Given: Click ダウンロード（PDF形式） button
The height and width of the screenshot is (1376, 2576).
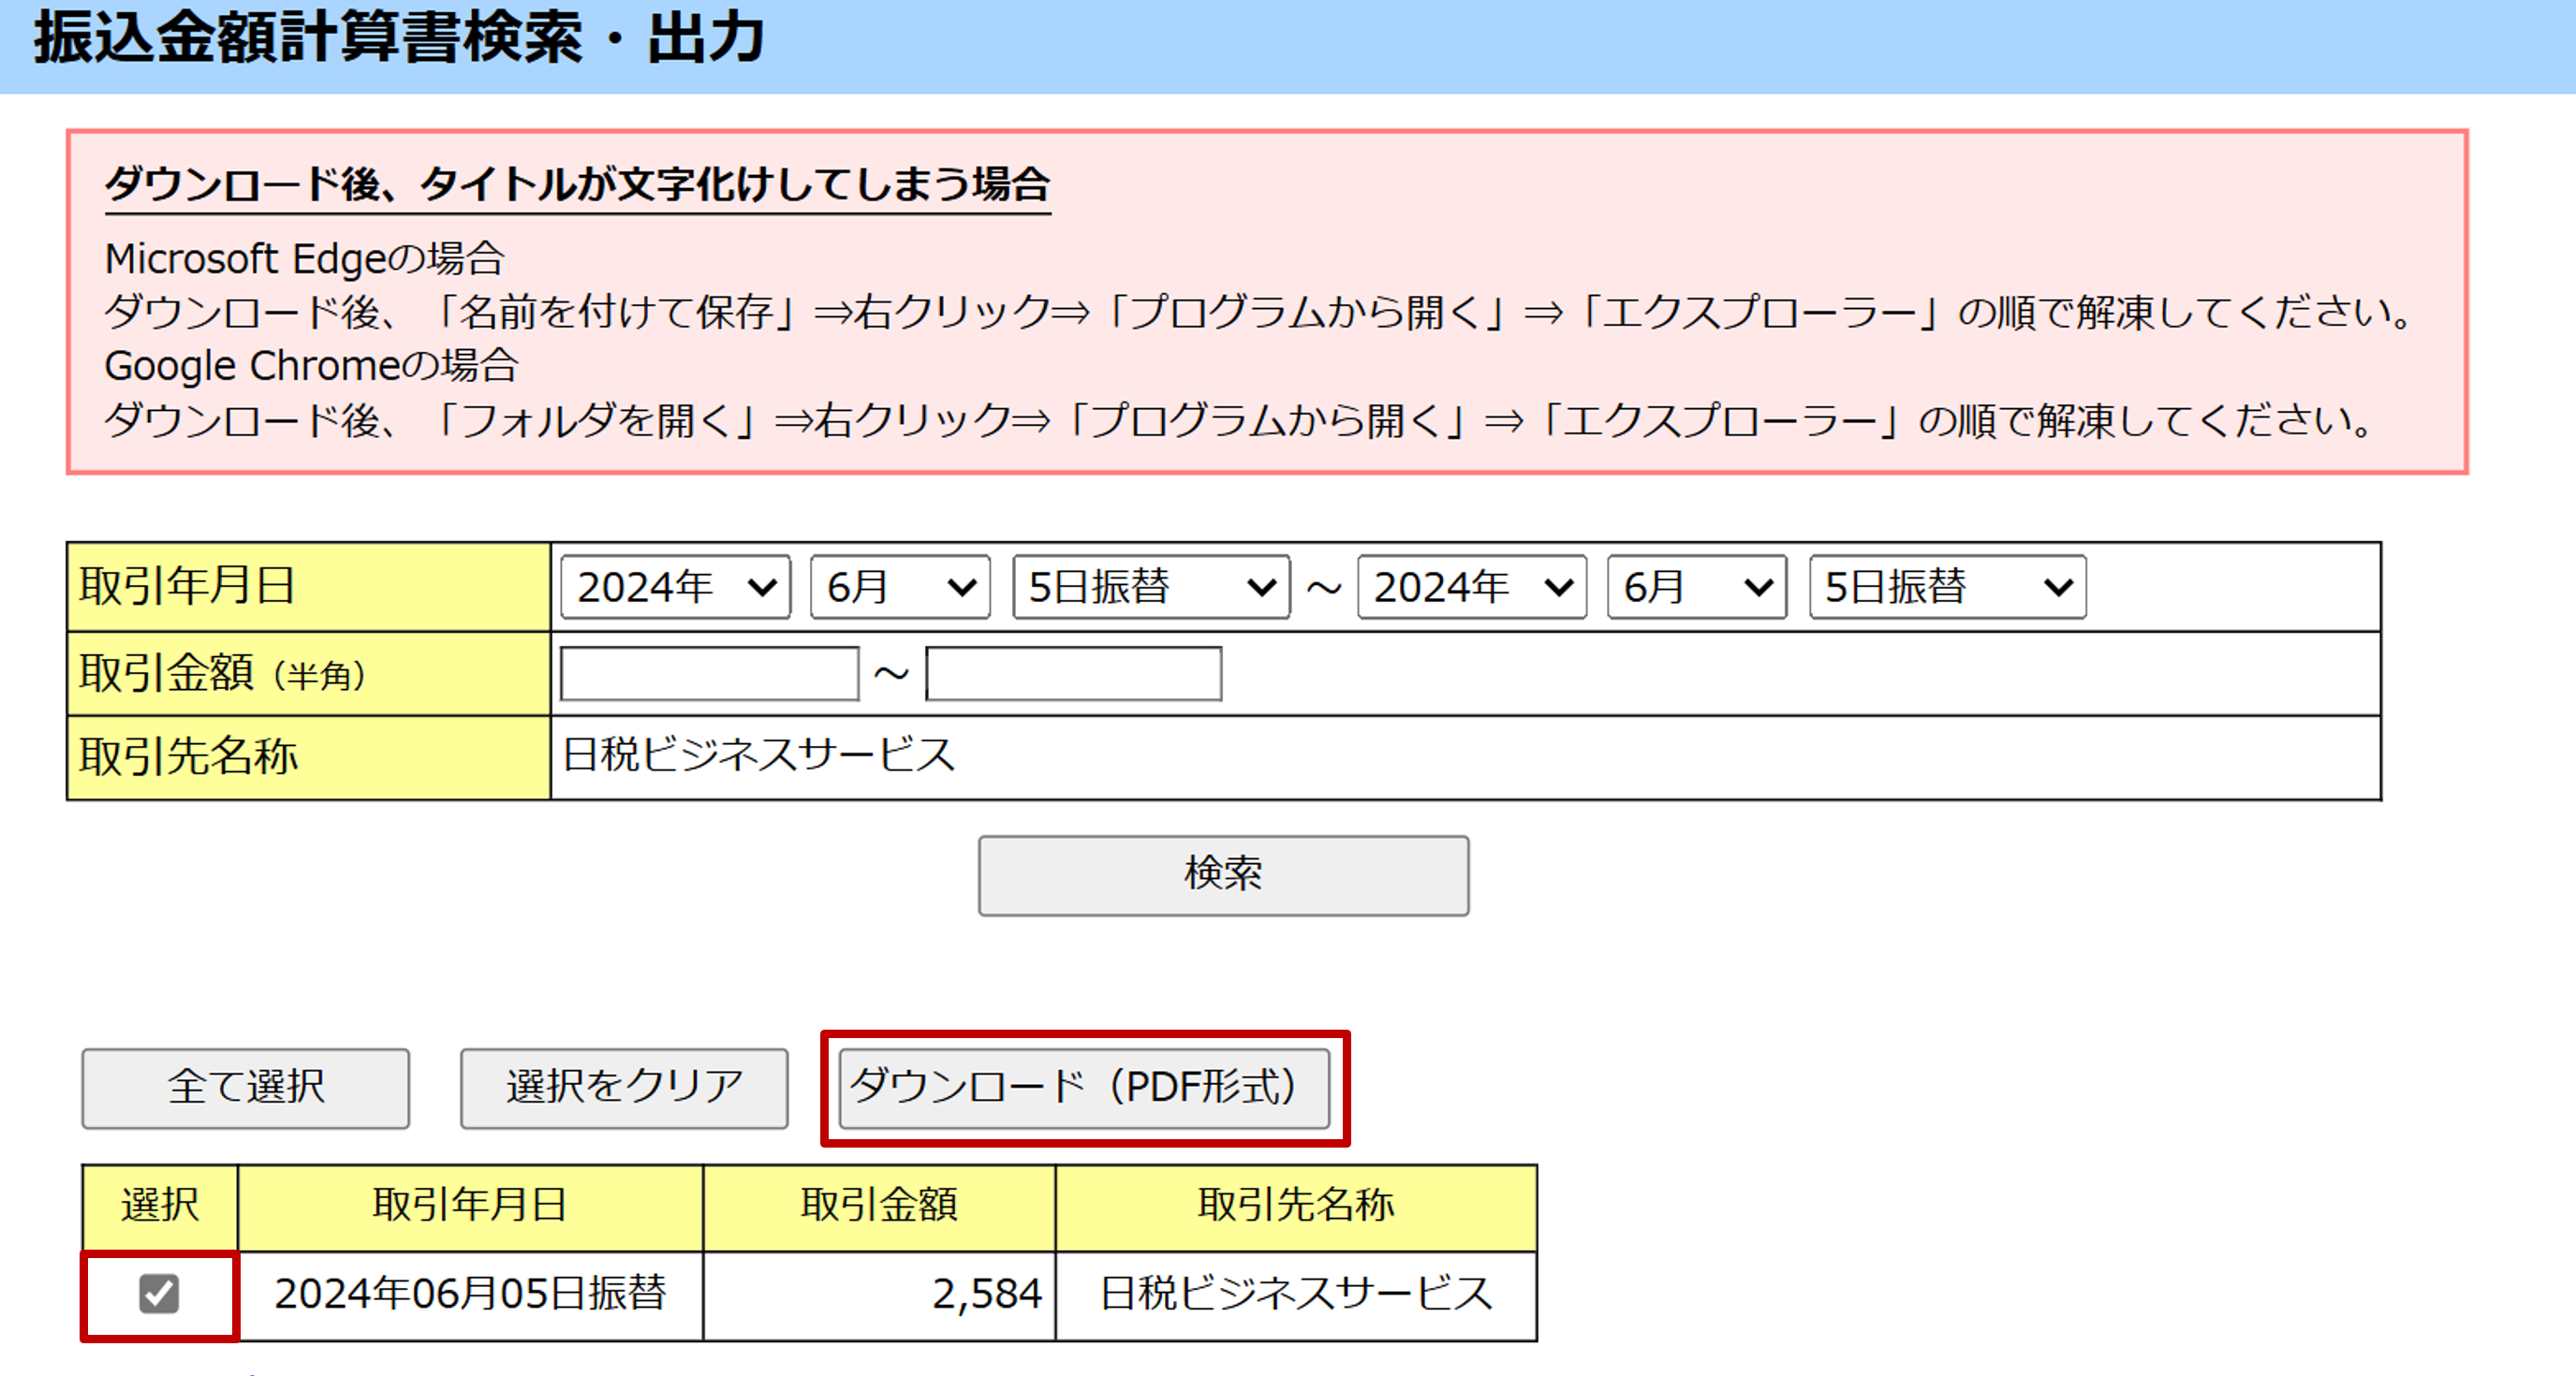Looking at the screenshot, I should pyautogui.click(x=1084, y=1088).
